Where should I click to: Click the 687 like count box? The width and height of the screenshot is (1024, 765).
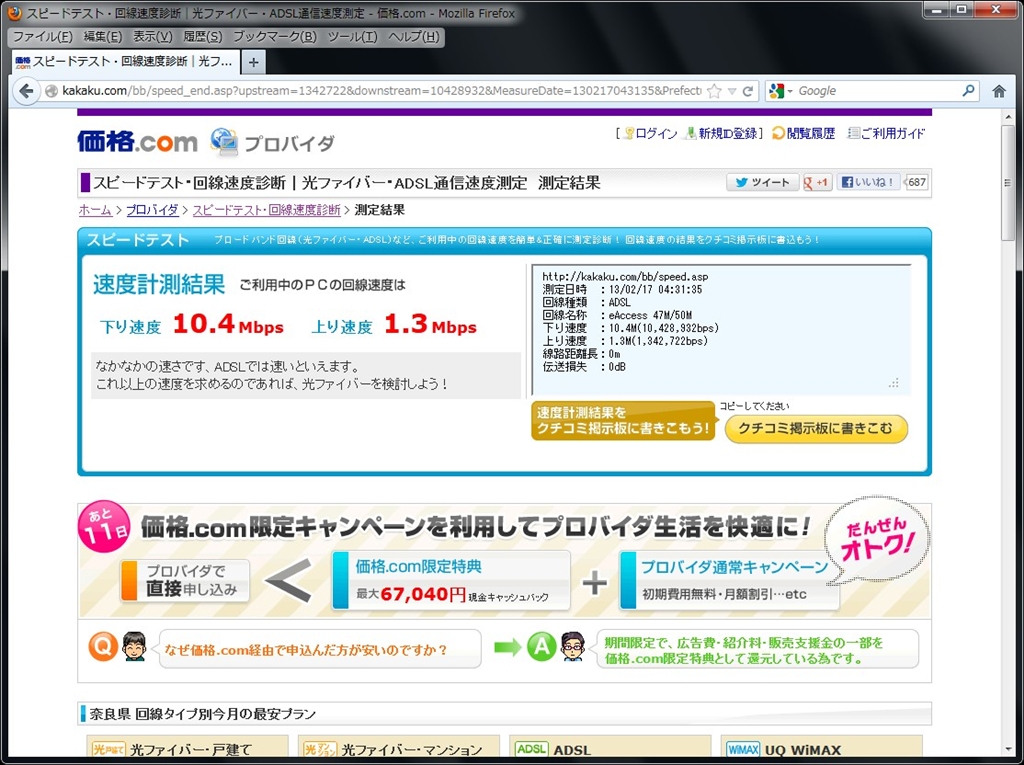916,182
